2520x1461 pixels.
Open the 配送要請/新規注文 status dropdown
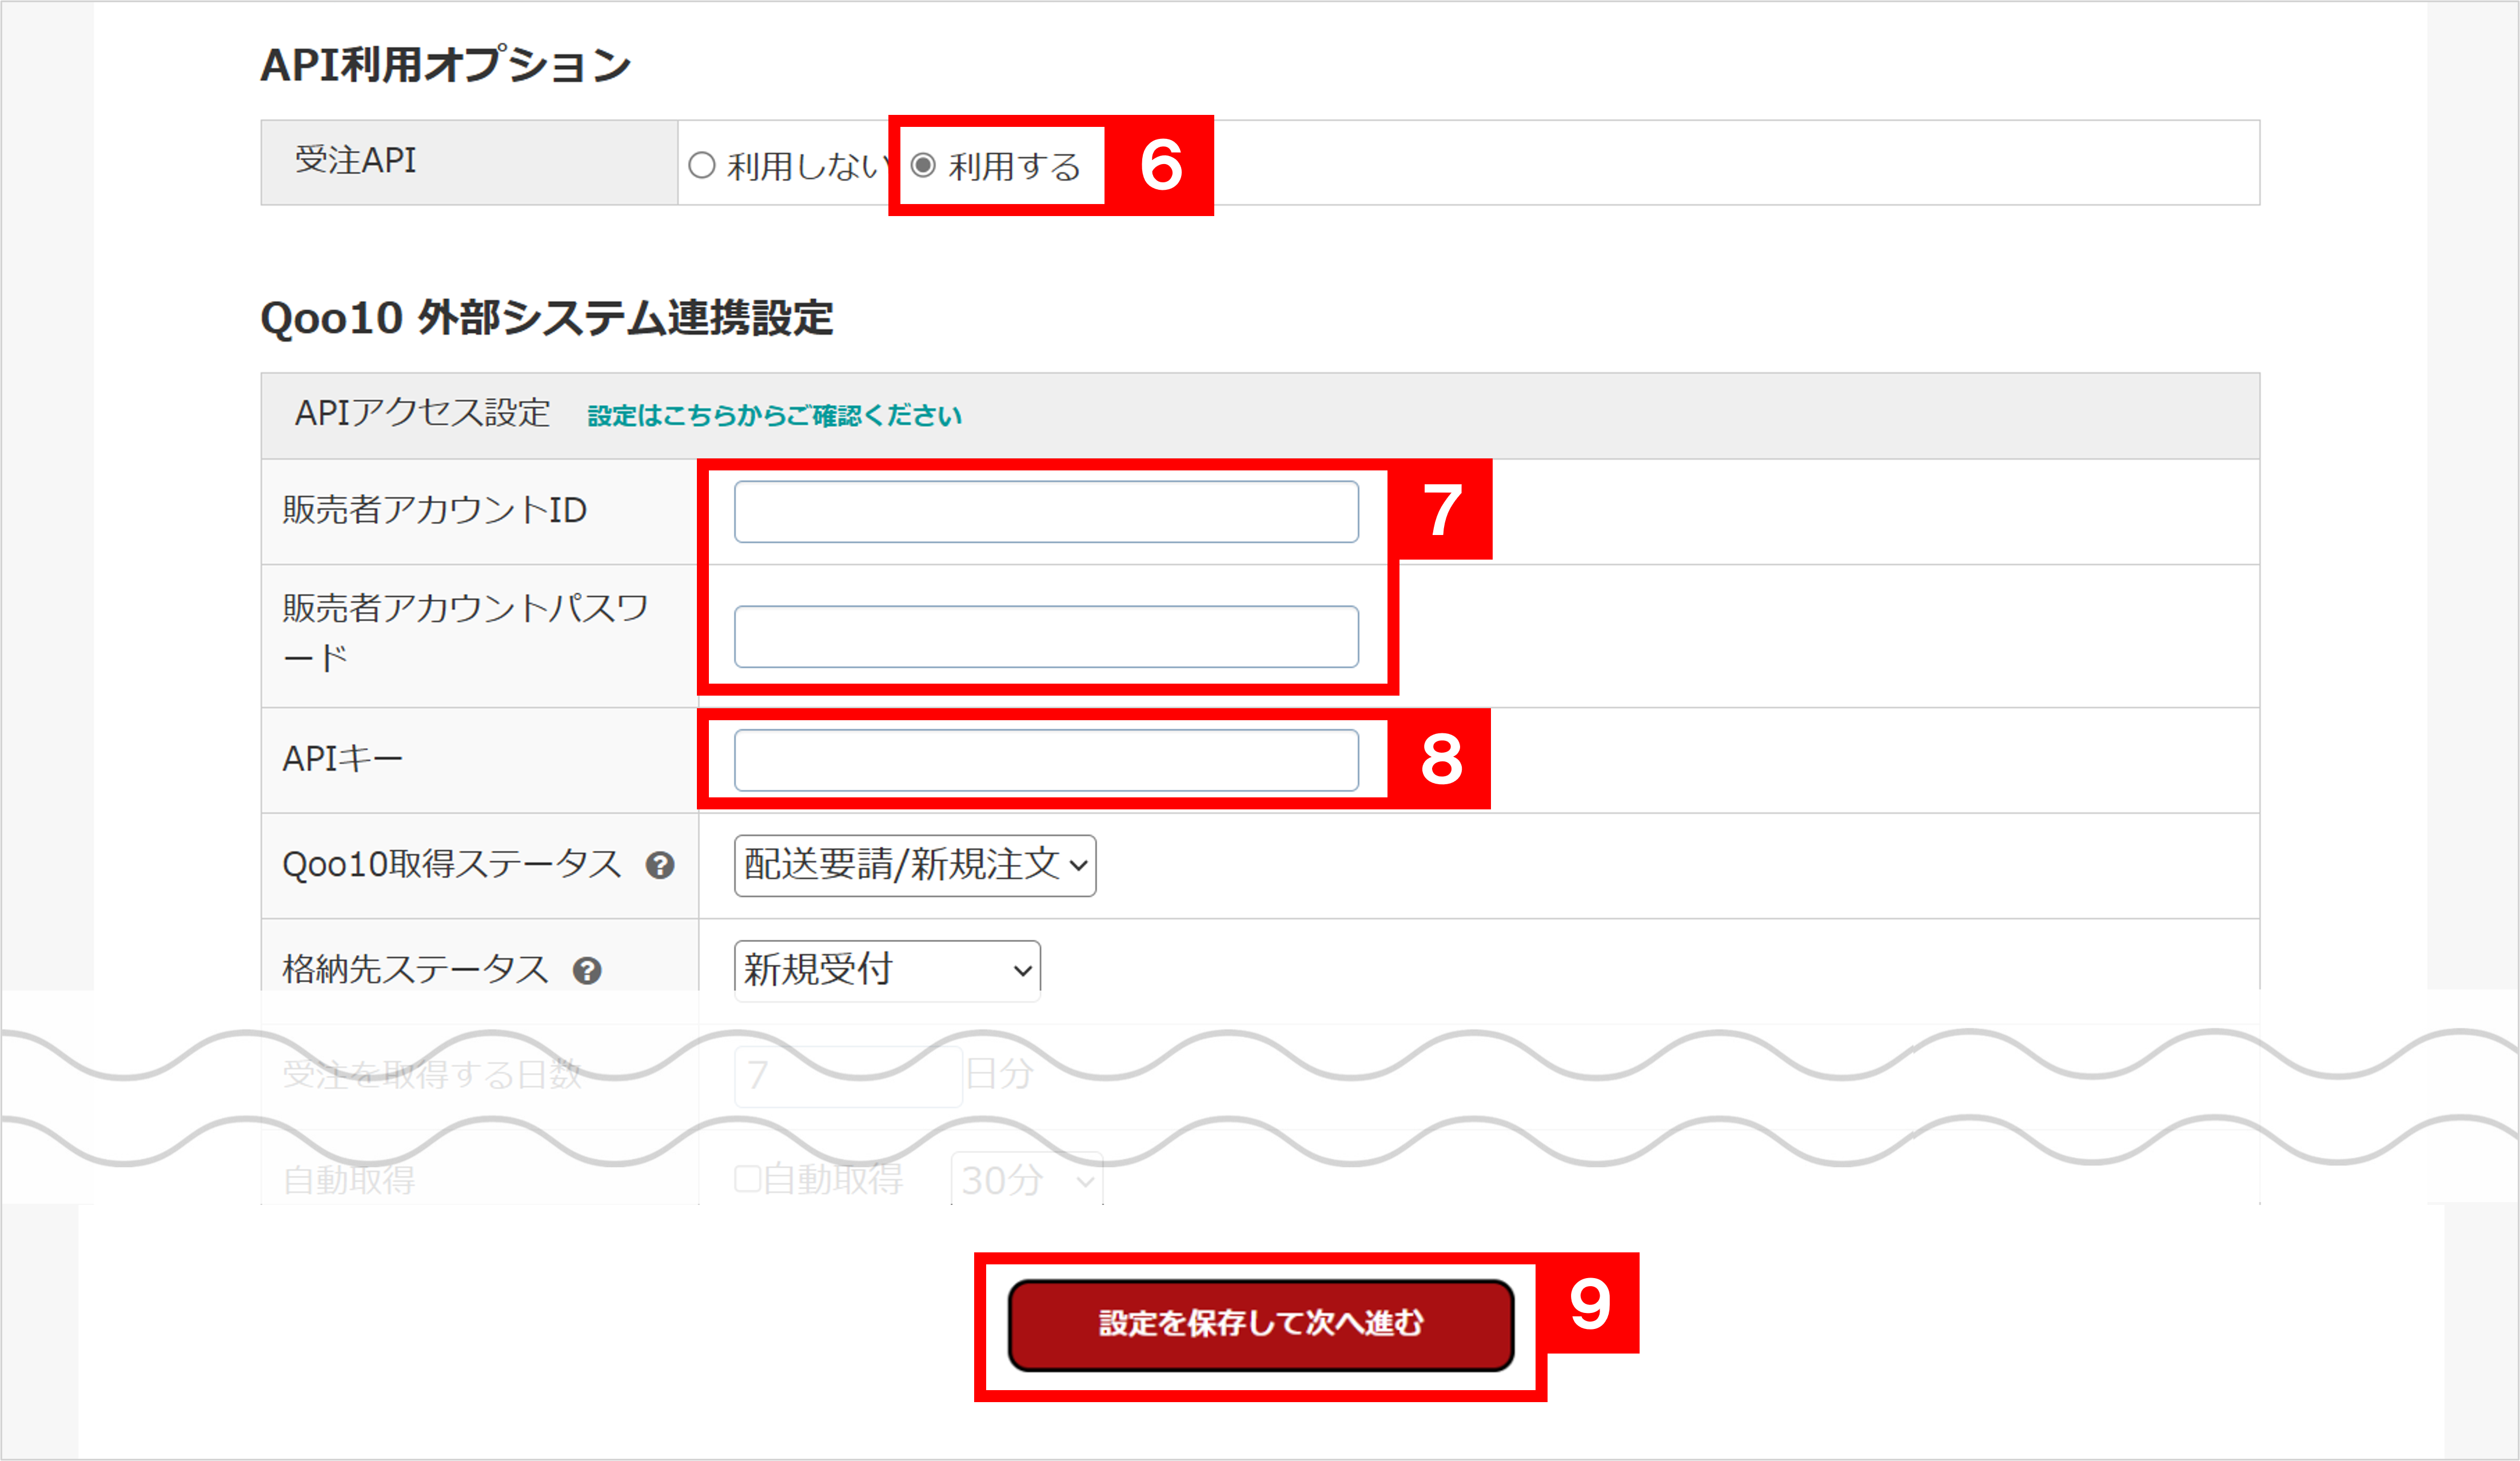pos(914,865)
